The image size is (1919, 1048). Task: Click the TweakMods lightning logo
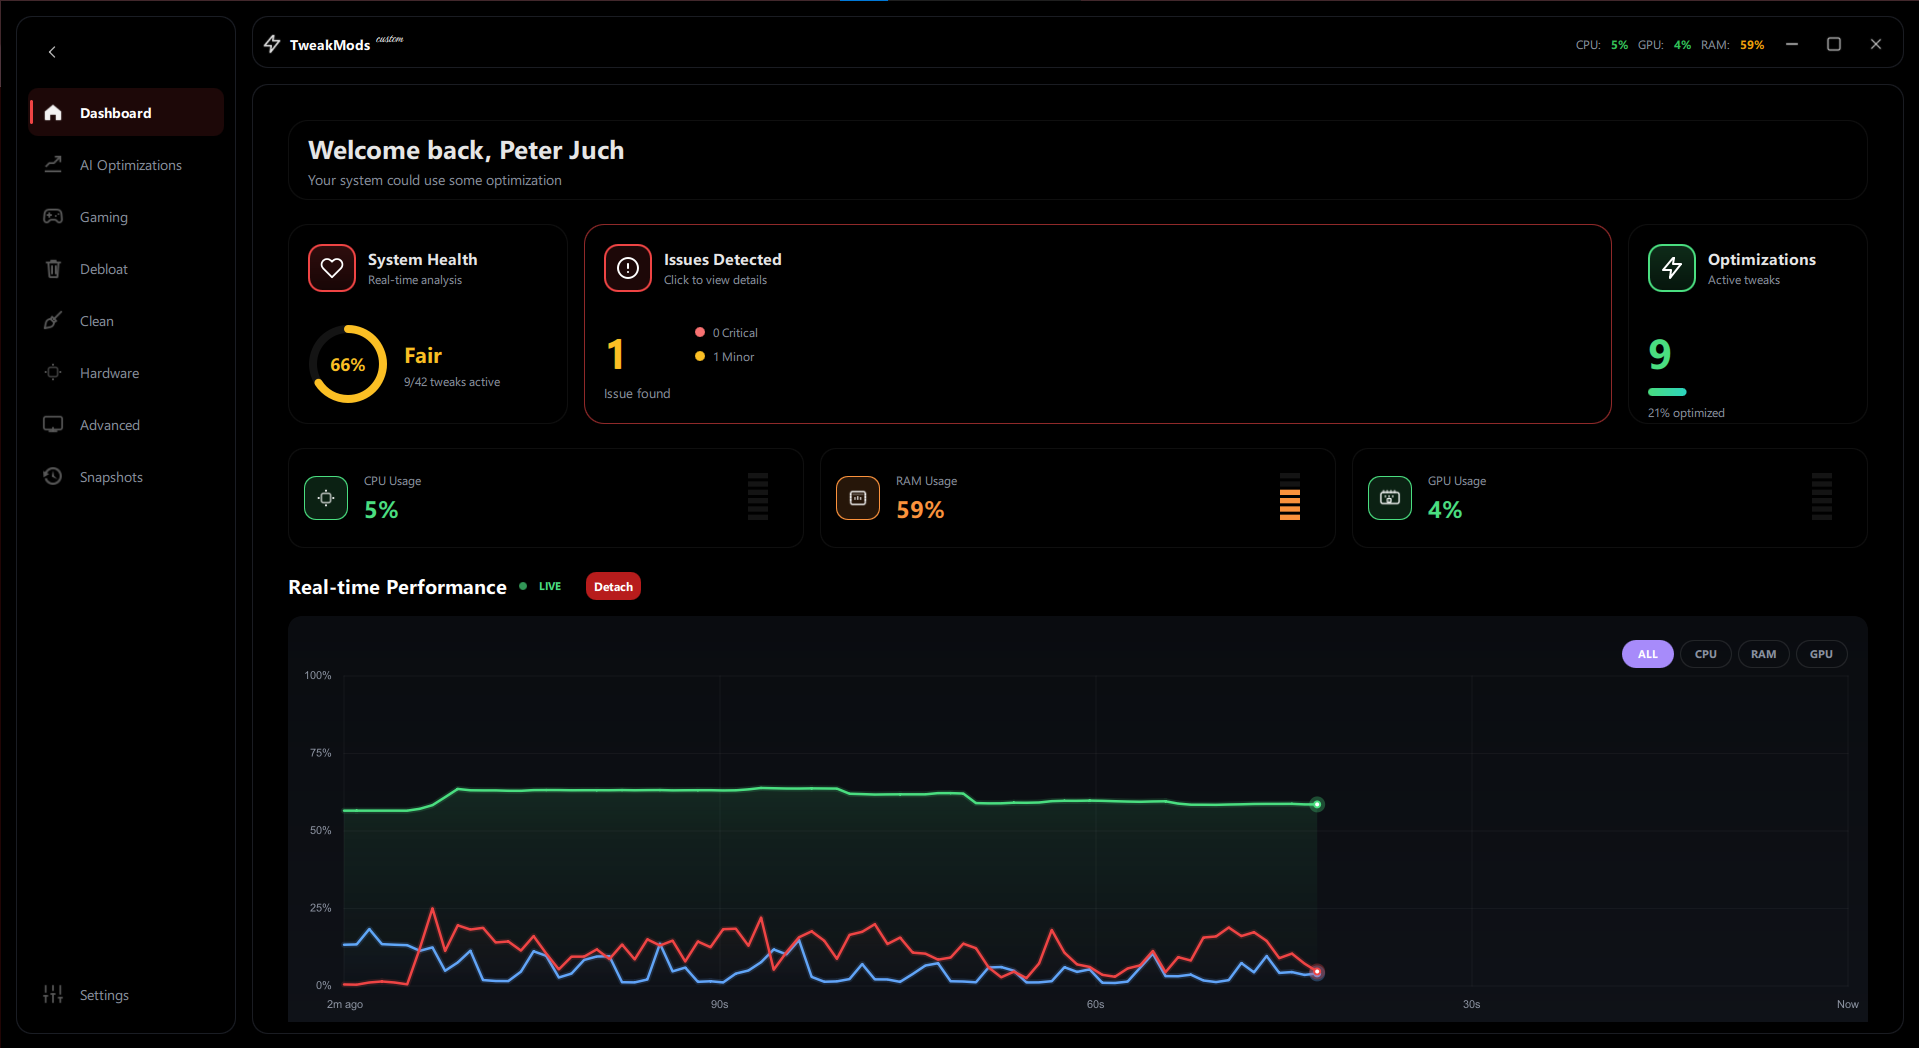tap(271, 43)
